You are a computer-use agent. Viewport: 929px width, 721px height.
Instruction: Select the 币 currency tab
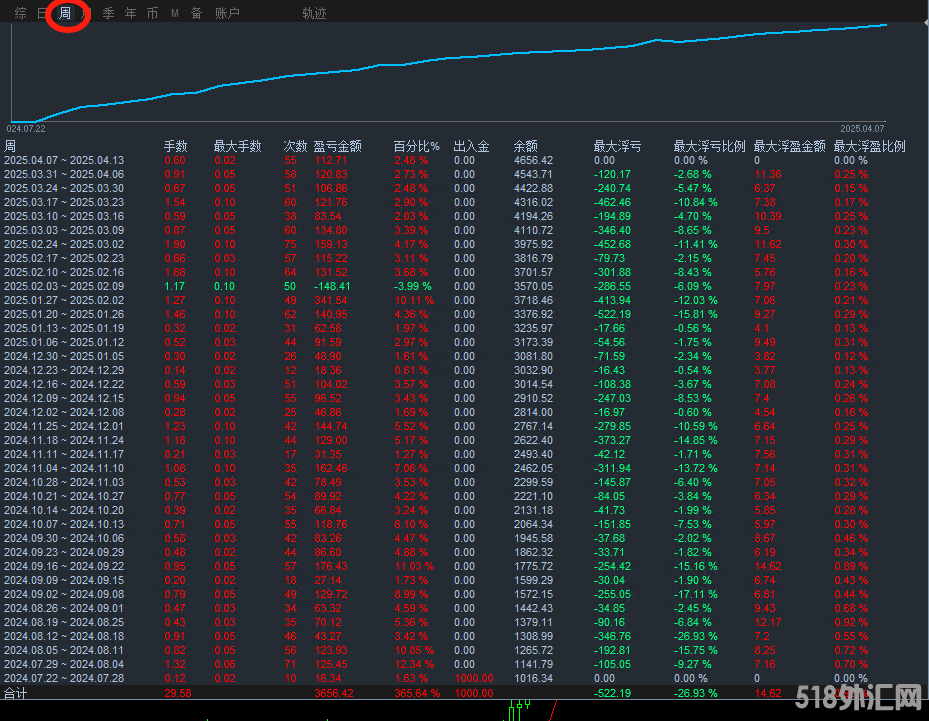pos(152,13)
